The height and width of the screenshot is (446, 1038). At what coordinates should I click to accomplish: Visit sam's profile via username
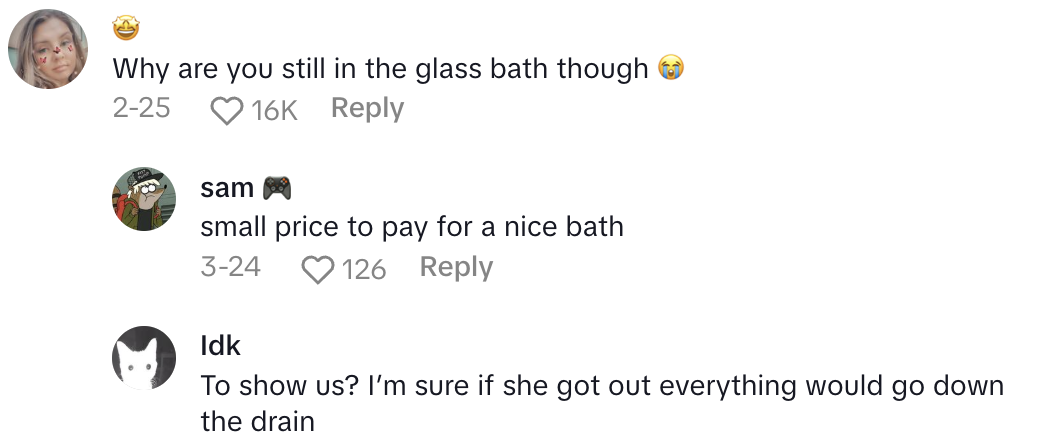click(x=227, y=188)
